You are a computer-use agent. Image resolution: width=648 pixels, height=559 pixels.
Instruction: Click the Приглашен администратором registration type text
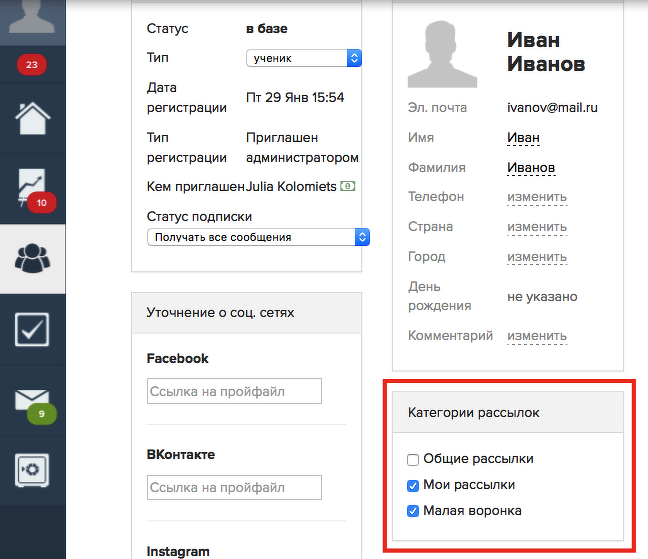pyautogui.click(x=302, y=147)
